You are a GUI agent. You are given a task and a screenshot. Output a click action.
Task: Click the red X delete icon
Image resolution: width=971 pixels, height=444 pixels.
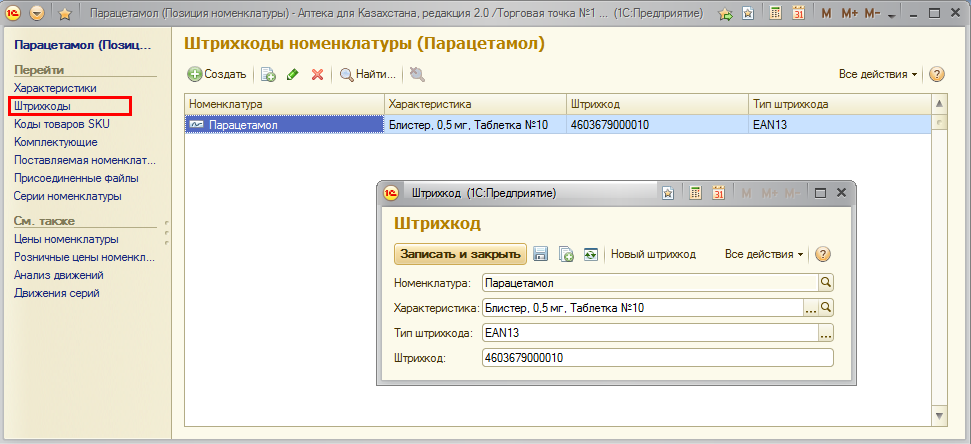click(x=317, y=75)
